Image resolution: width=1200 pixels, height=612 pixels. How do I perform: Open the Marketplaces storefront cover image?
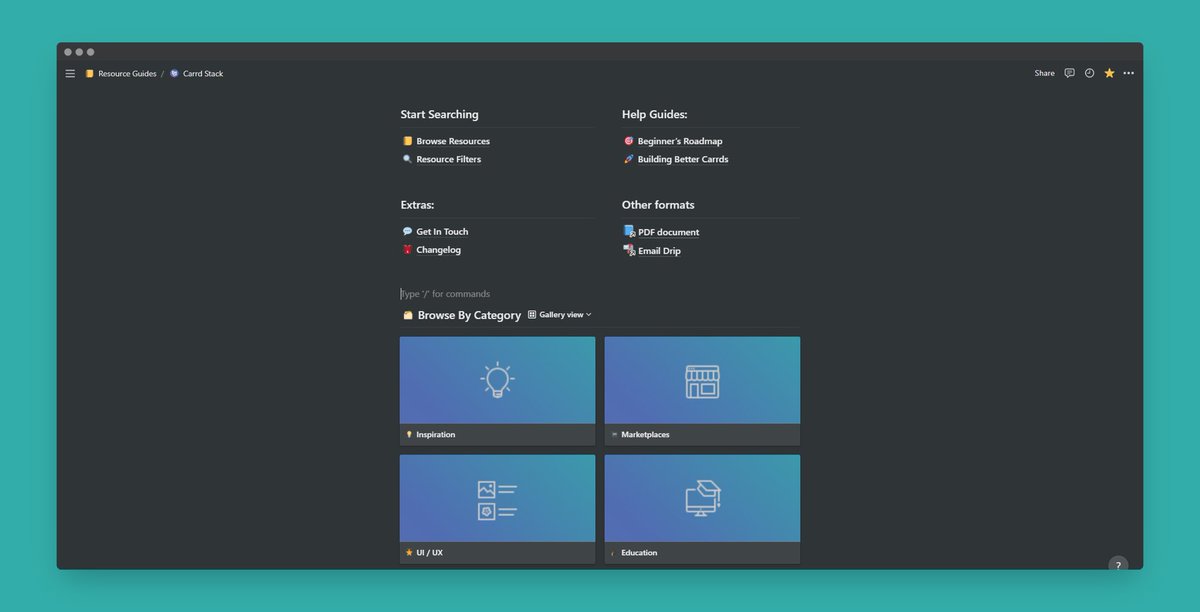[702, 380]
